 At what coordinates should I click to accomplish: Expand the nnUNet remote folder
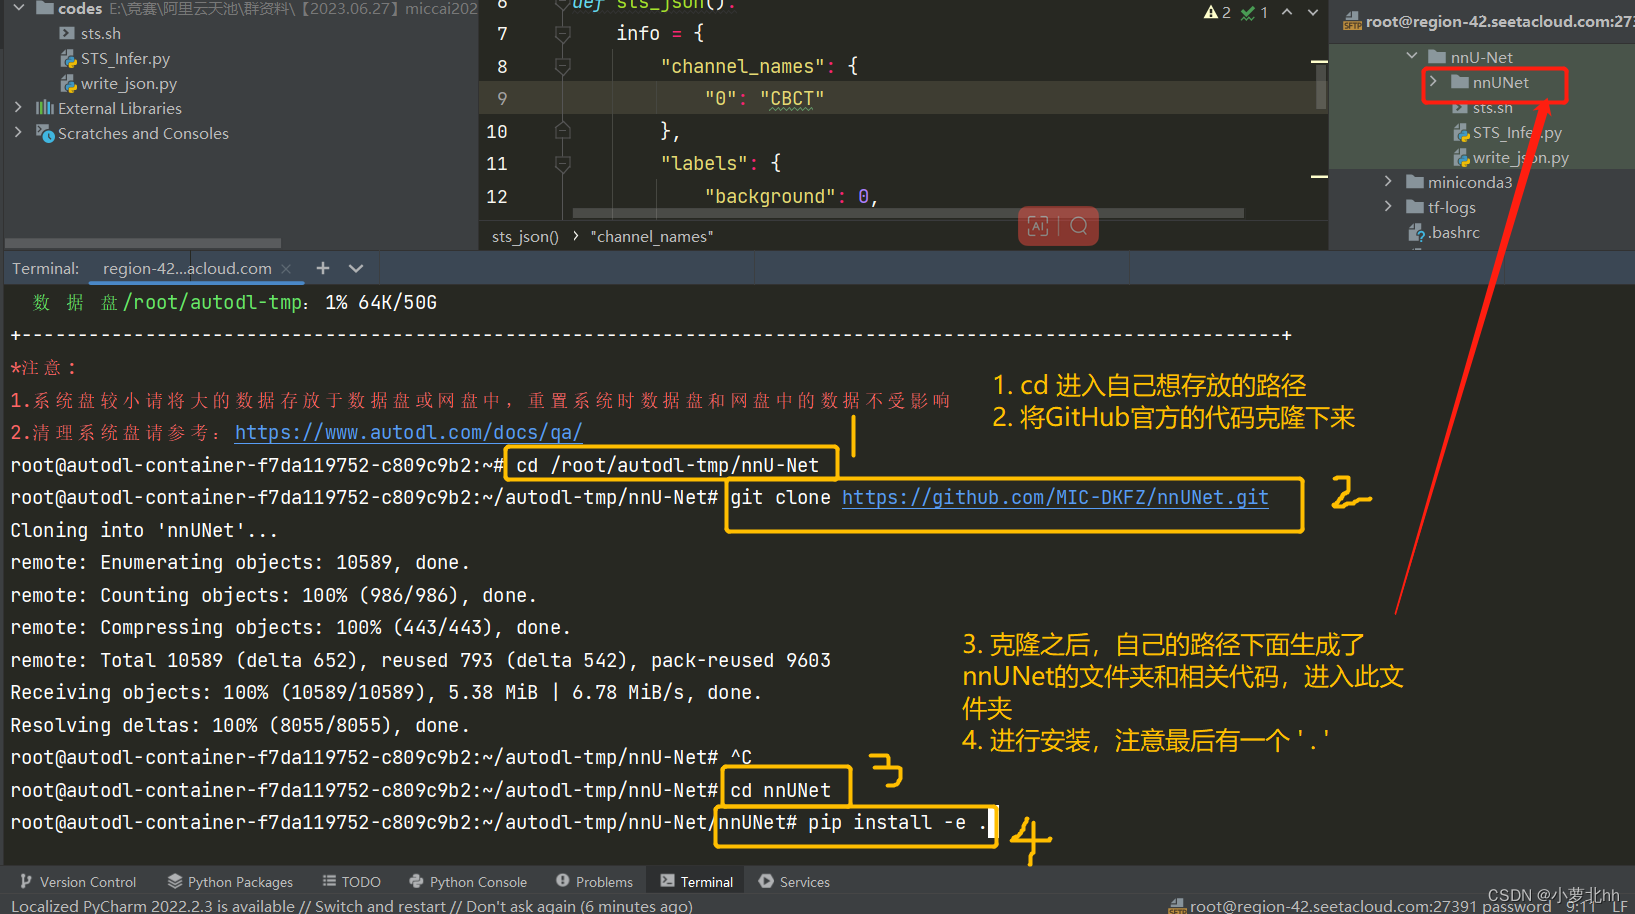click(1433, 82)
